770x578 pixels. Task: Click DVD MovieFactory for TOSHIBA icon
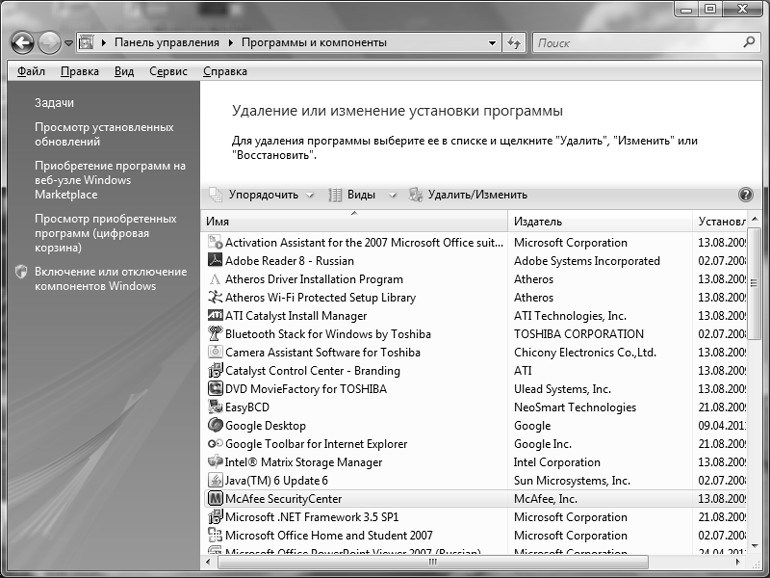click(215, 388)
